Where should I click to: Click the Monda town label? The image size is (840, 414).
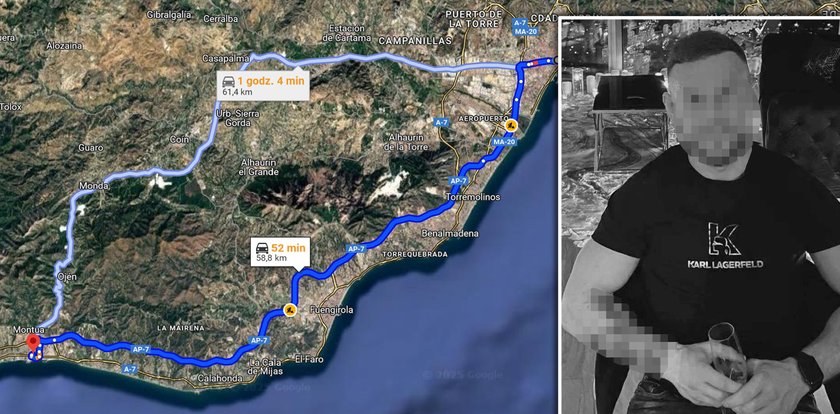(94, 186)
